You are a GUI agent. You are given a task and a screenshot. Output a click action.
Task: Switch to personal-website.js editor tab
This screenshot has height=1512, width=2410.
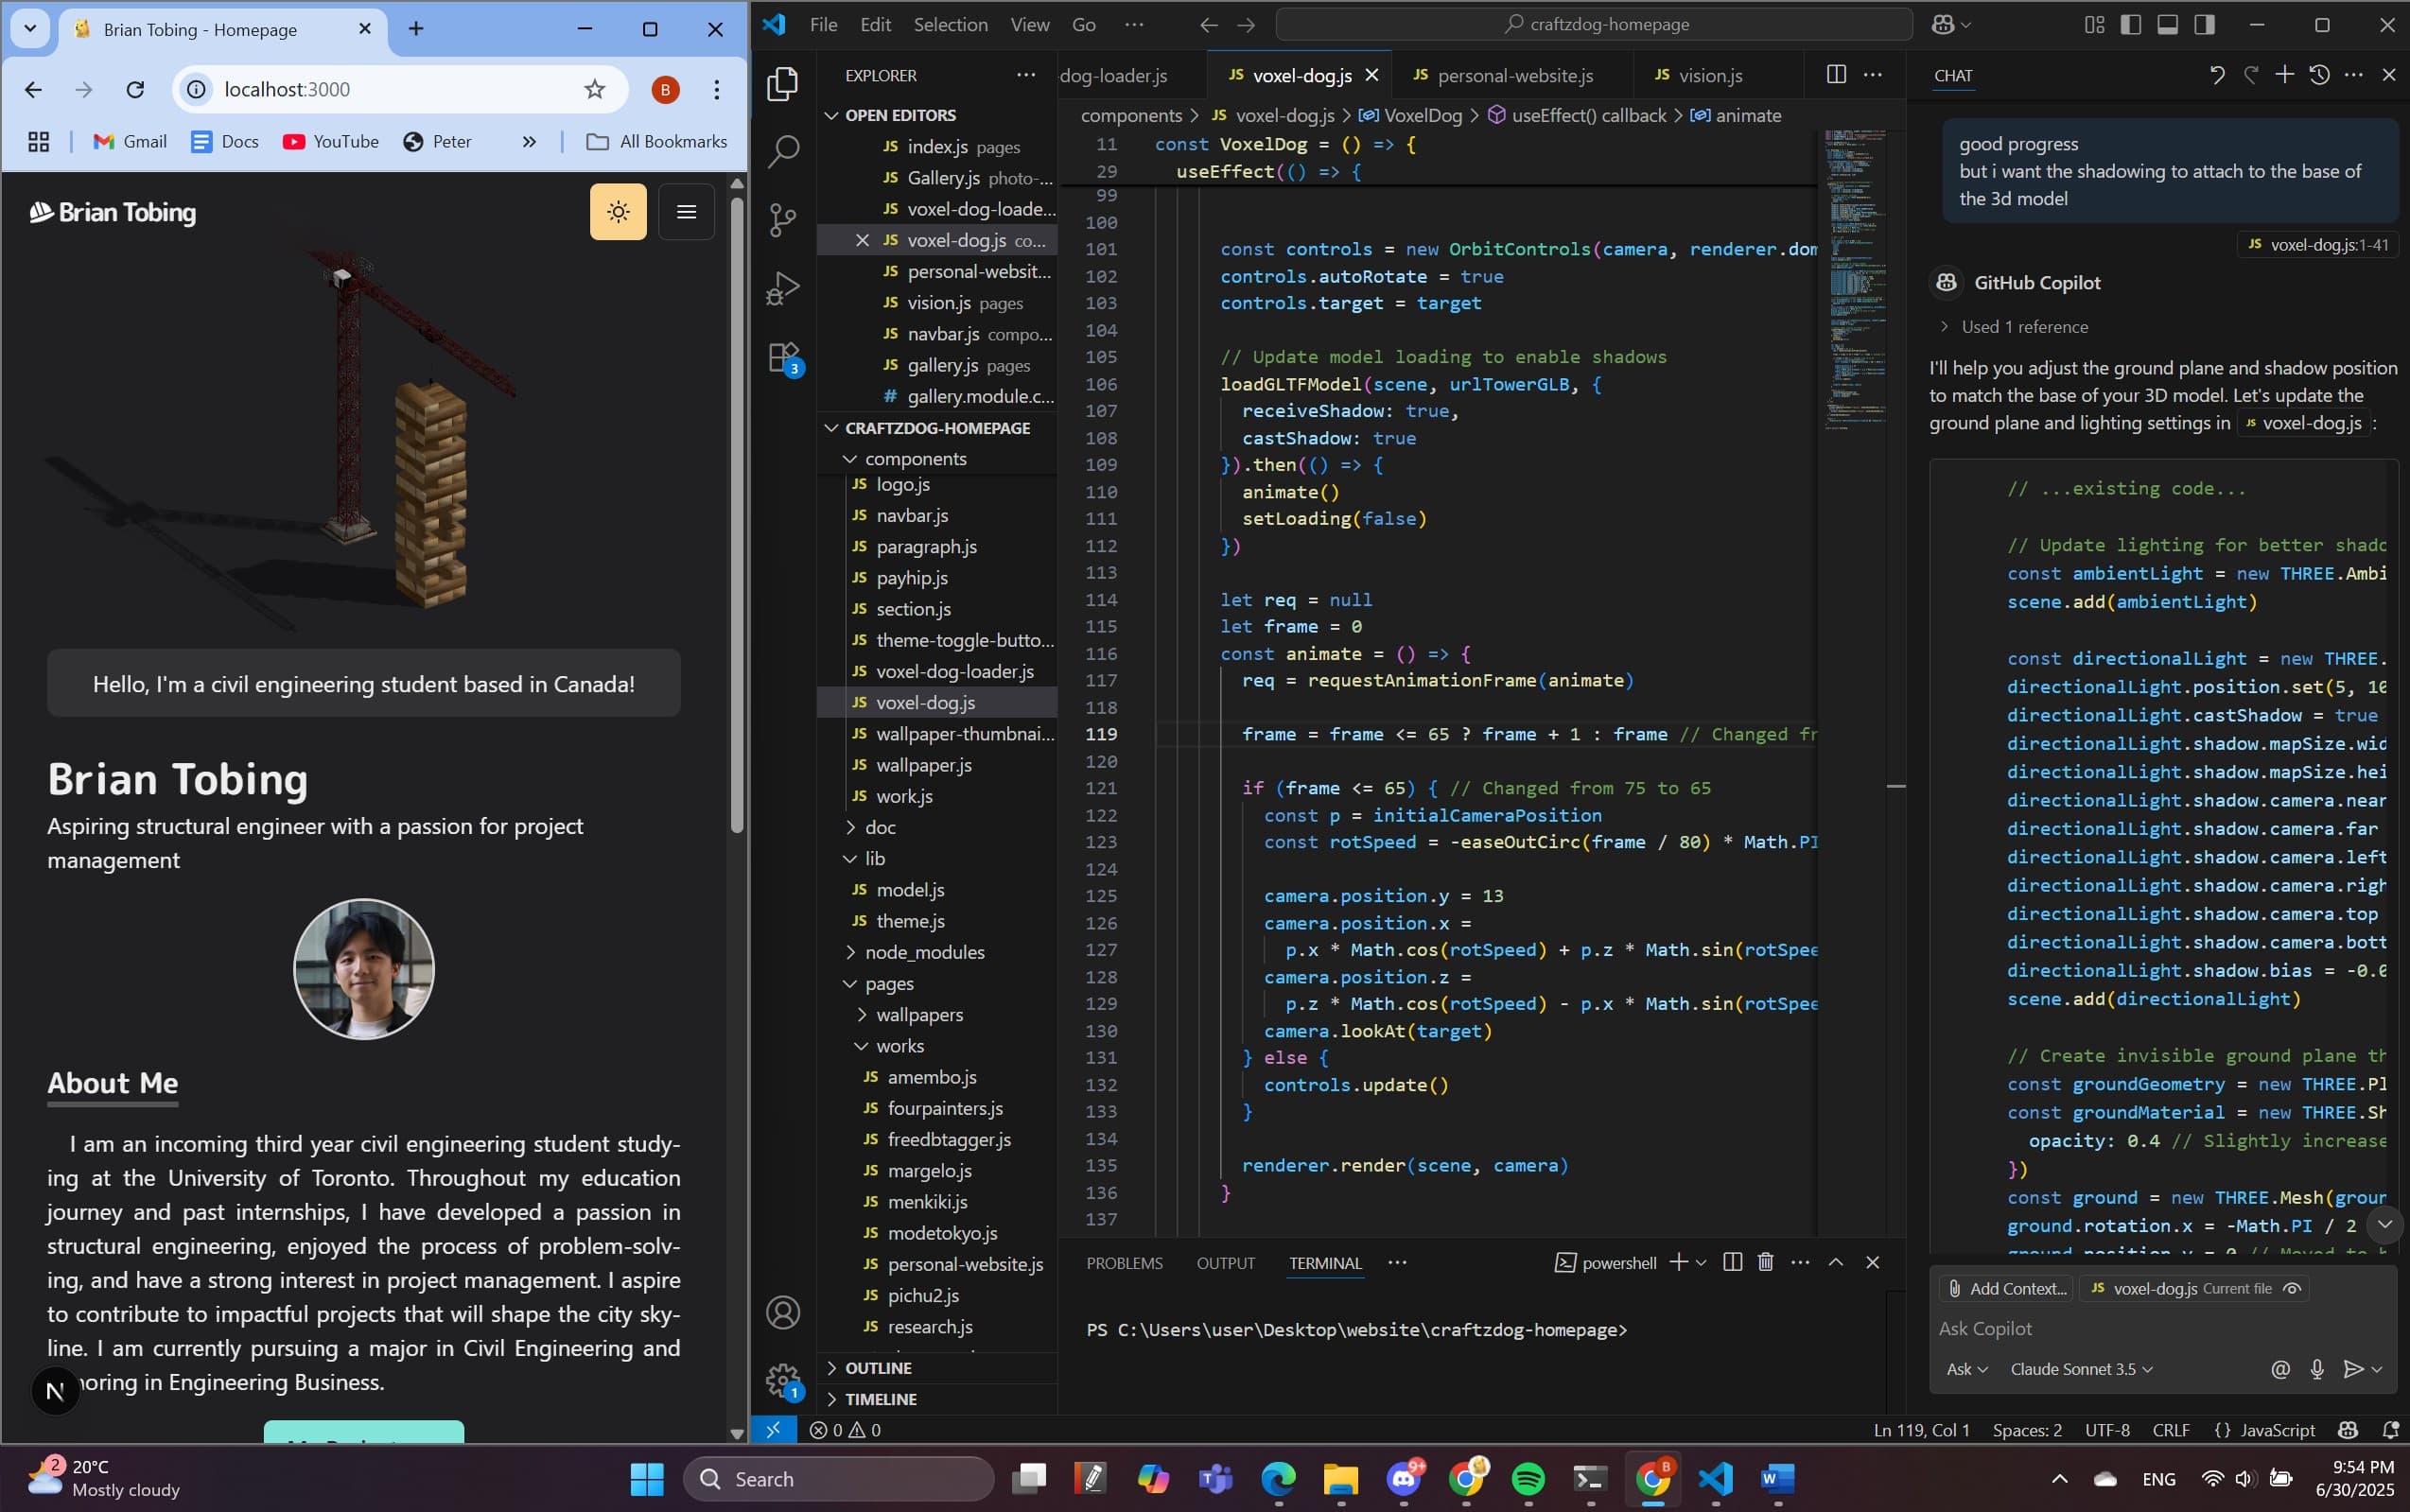click(x=1514, y=75)
